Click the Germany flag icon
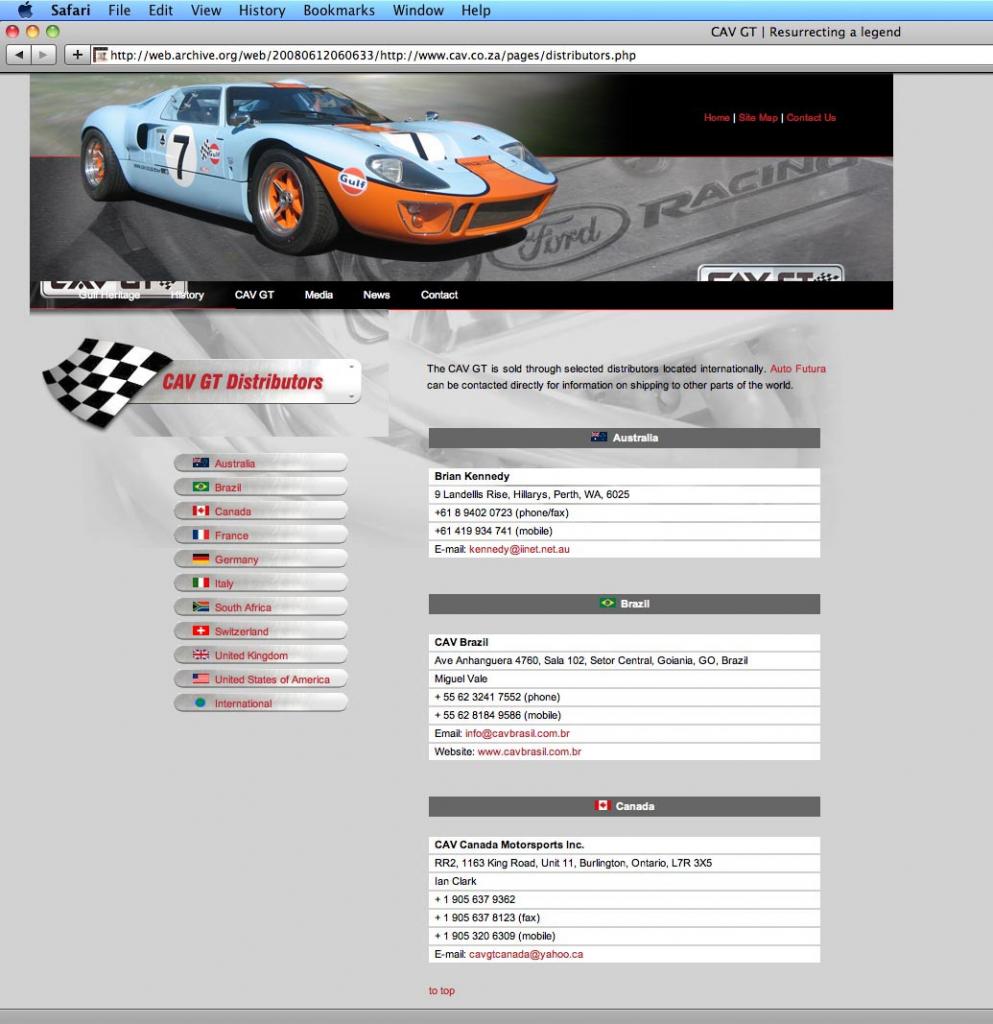The image size is (993, 1024). pyautogui.click(x=200, y=559)
